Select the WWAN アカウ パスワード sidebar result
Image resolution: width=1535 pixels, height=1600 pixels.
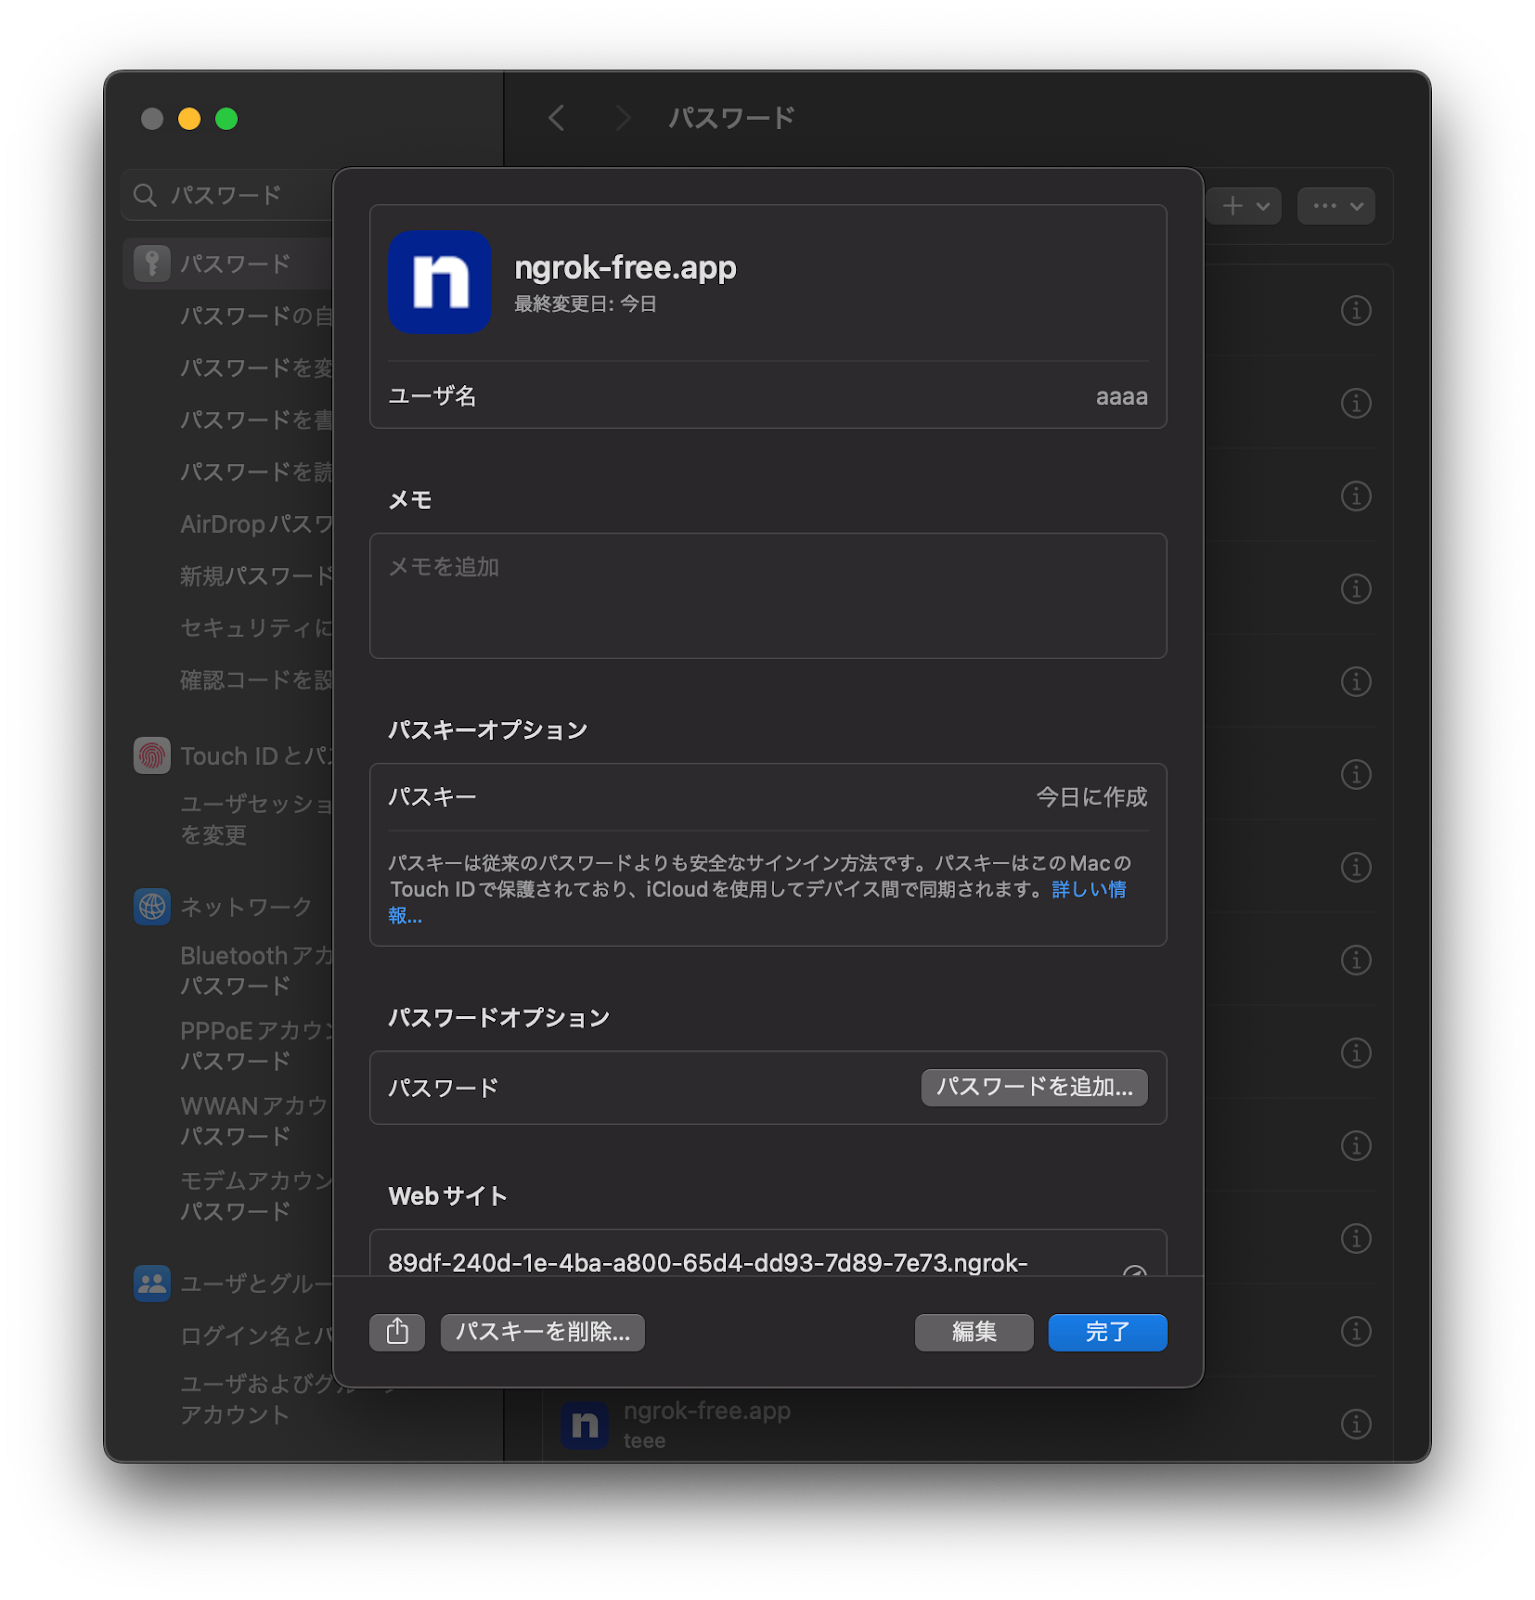(x=256, y=1120)
